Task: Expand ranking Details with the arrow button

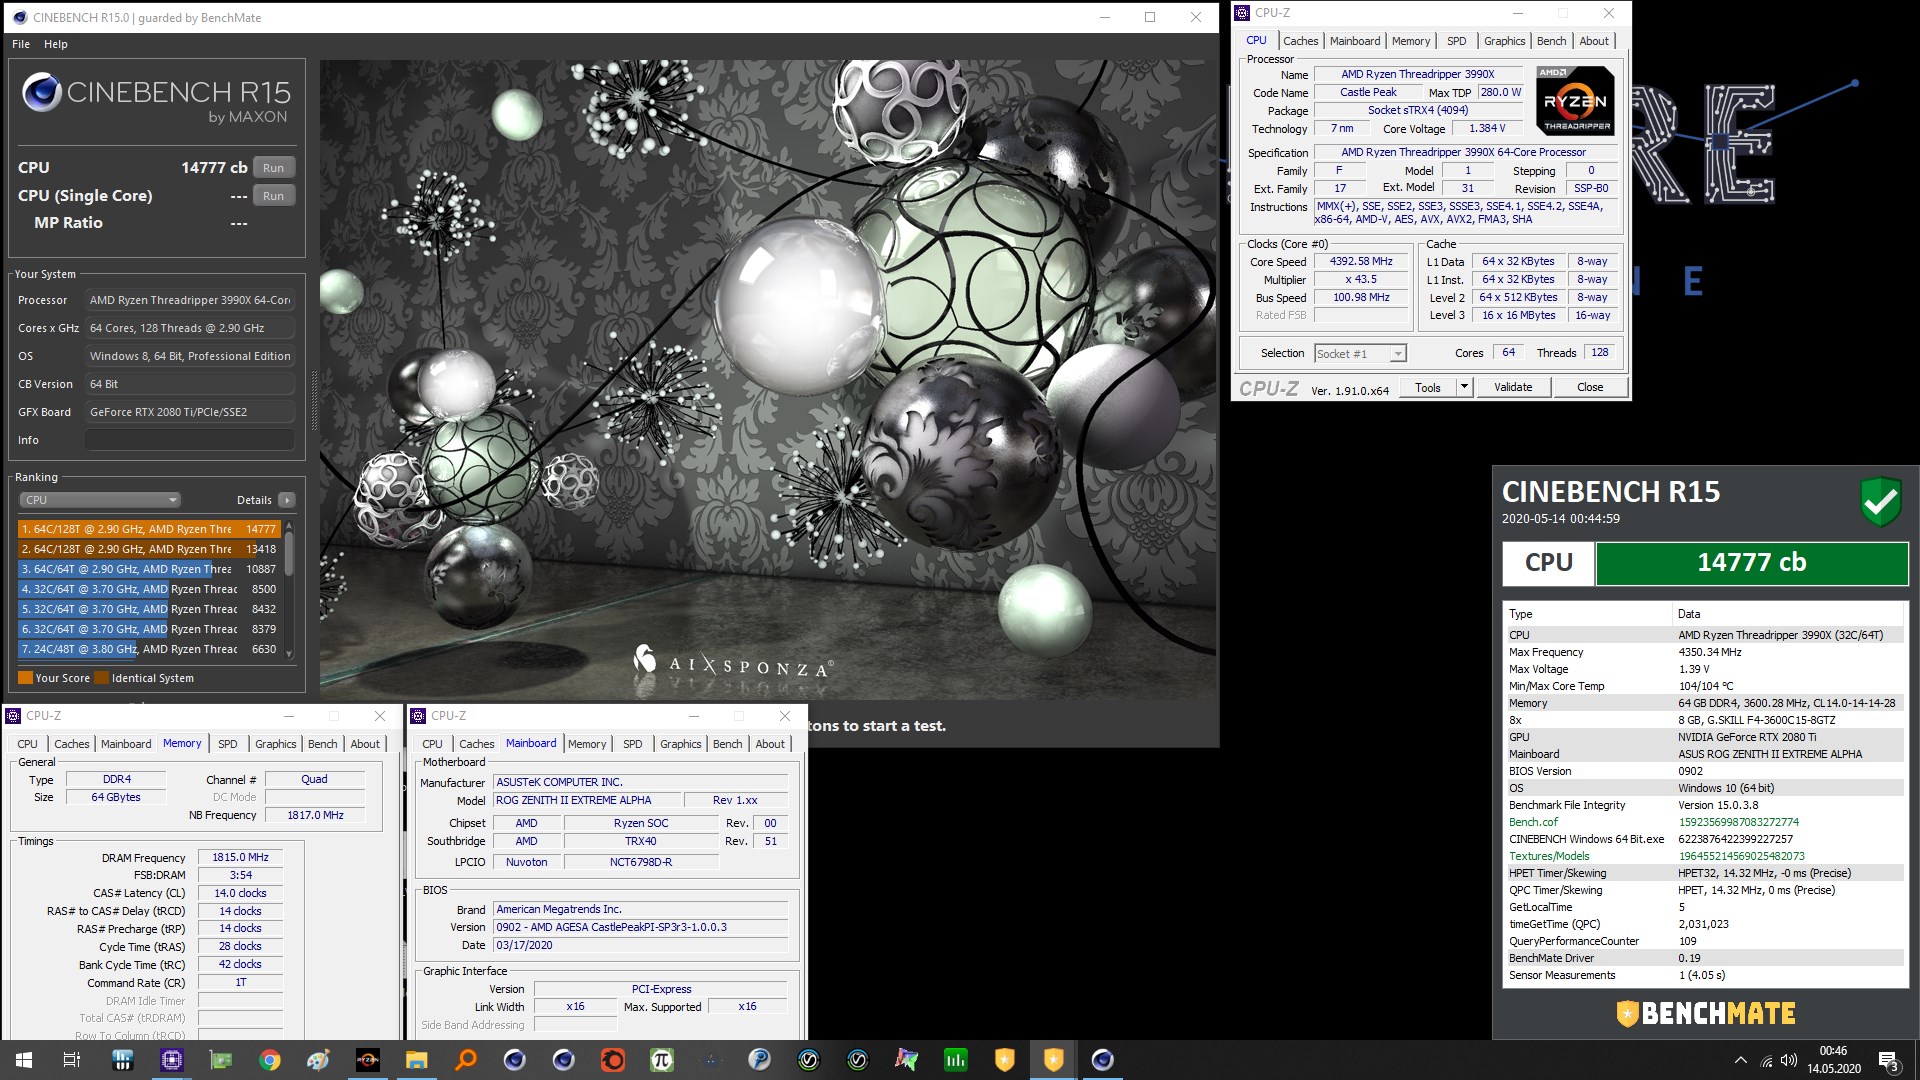Action: [287, 500]
